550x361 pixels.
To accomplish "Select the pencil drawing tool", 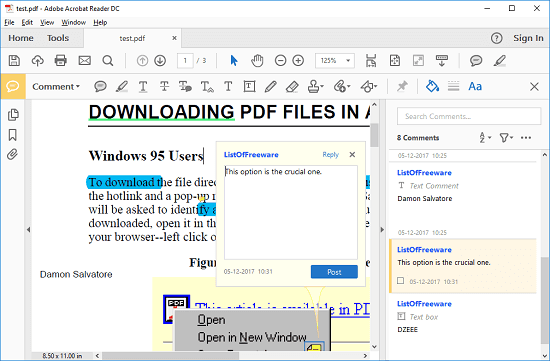I will 270,86.
